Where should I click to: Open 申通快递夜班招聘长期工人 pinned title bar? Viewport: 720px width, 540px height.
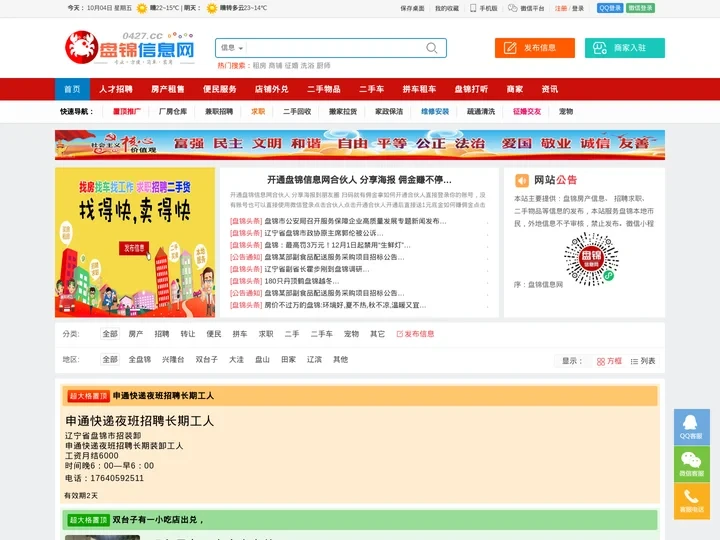pos(360,396)
